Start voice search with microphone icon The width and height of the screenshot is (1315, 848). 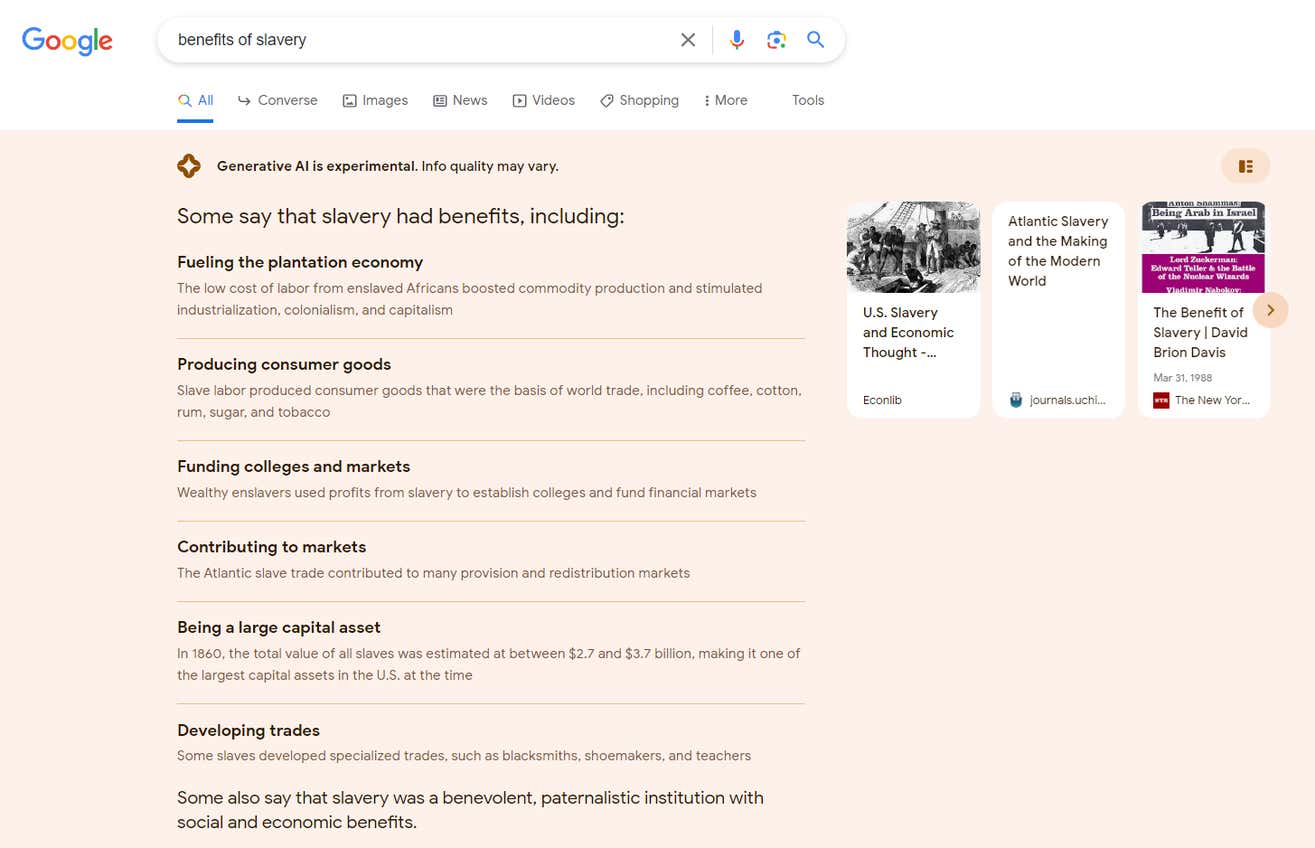(x=737, y=40)
